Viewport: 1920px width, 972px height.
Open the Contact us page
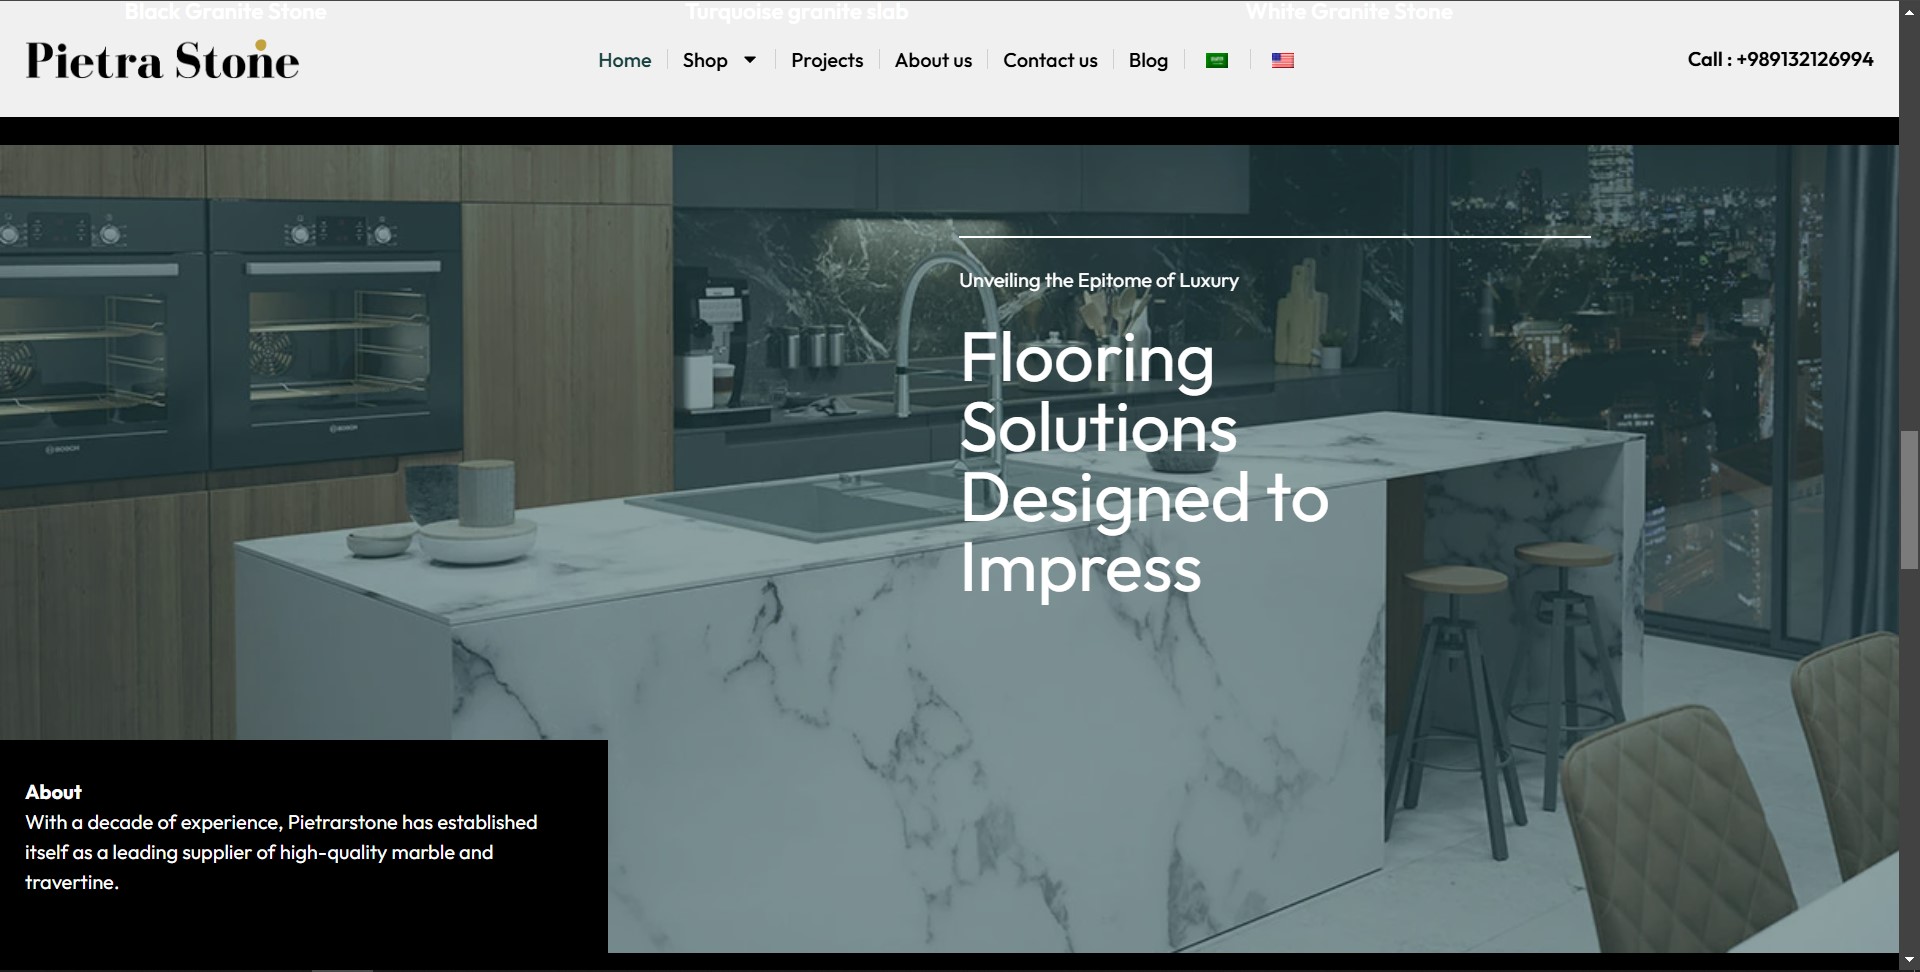pyautogui.click(x=1049, y=60)
